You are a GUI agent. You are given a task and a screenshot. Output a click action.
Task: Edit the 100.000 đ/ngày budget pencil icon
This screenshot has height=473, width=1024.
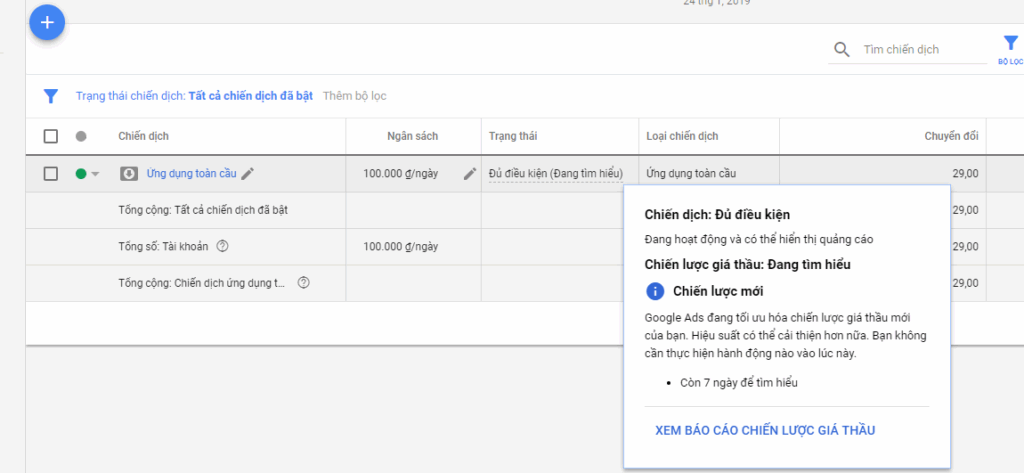point(470,174)
